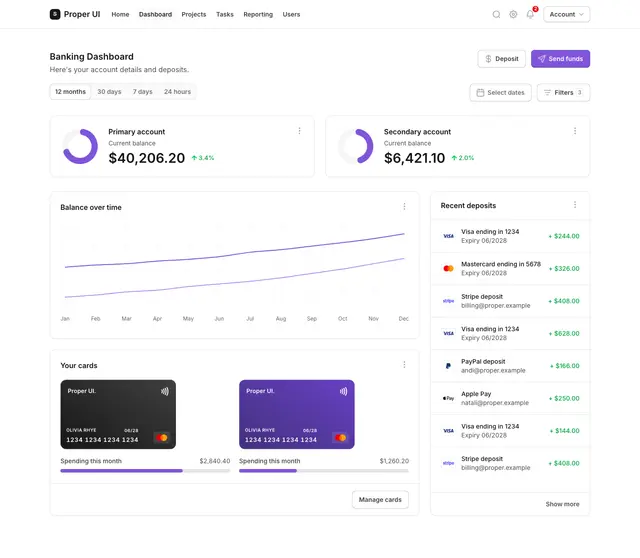The width and height of the screenshot is (640, 558).
Task: Click $1,260.20 spending amount
Action: point(394,461)
